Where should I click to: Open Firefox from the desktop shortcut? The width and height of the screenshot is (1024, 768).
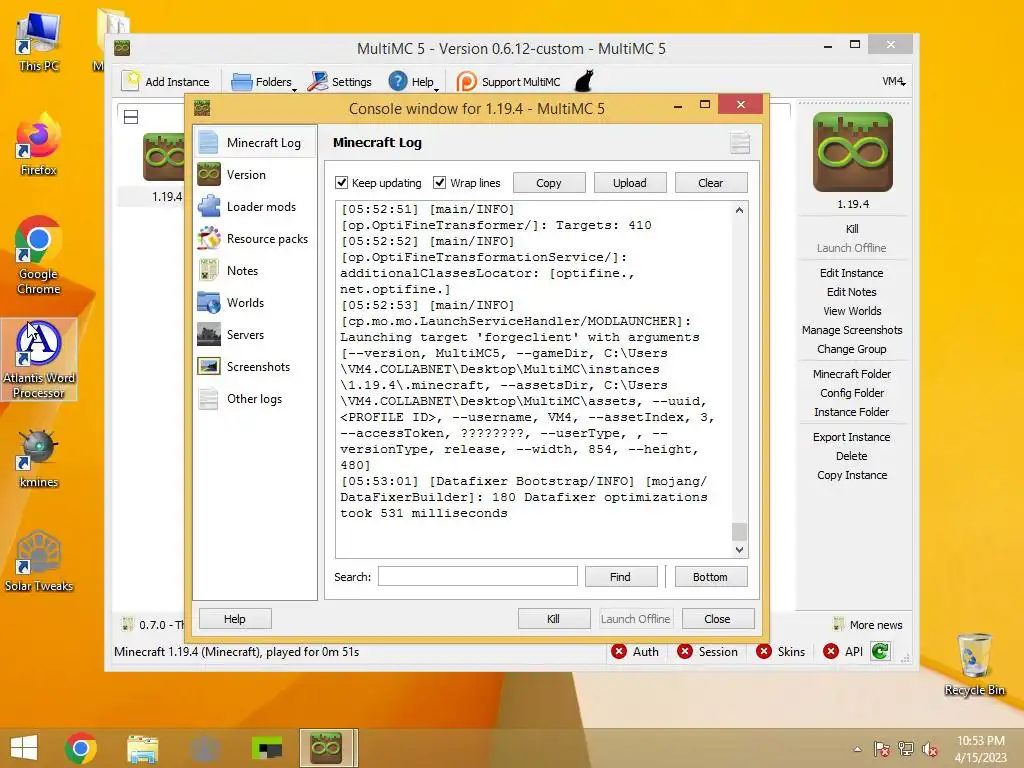tap(38, 145)
